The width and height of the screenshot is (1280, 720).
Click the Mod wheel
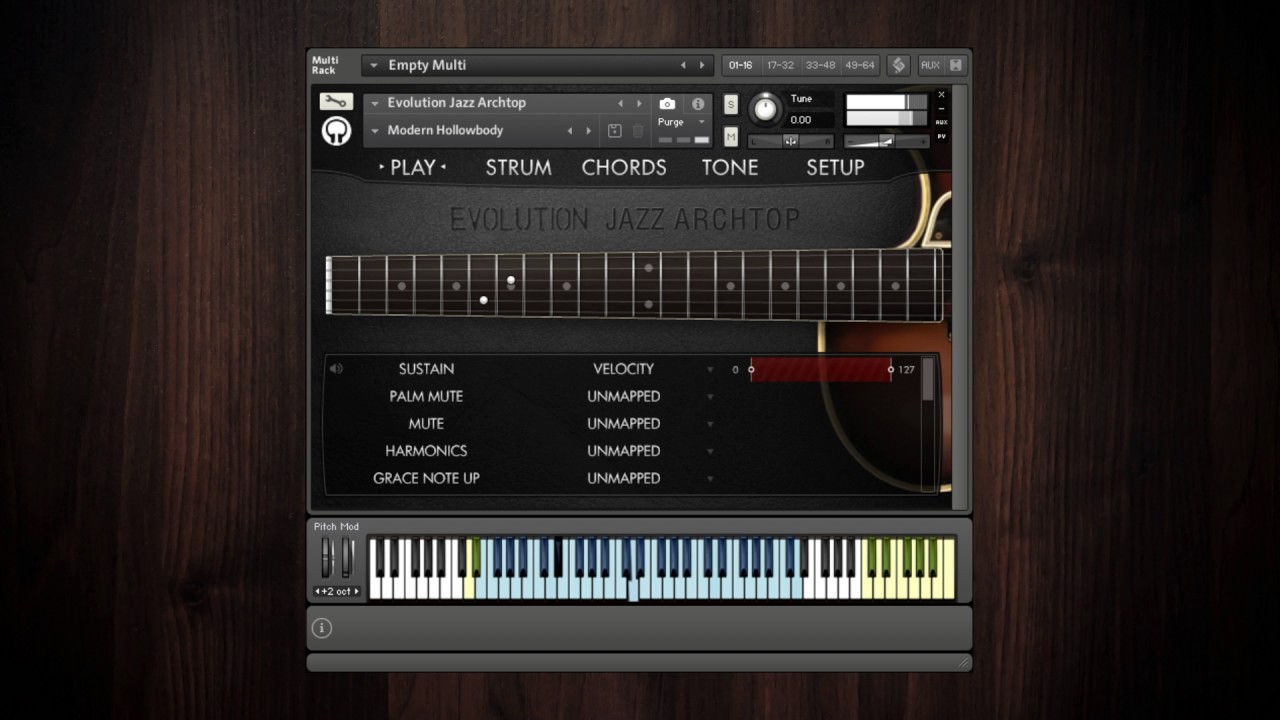[x=347, y=557]
